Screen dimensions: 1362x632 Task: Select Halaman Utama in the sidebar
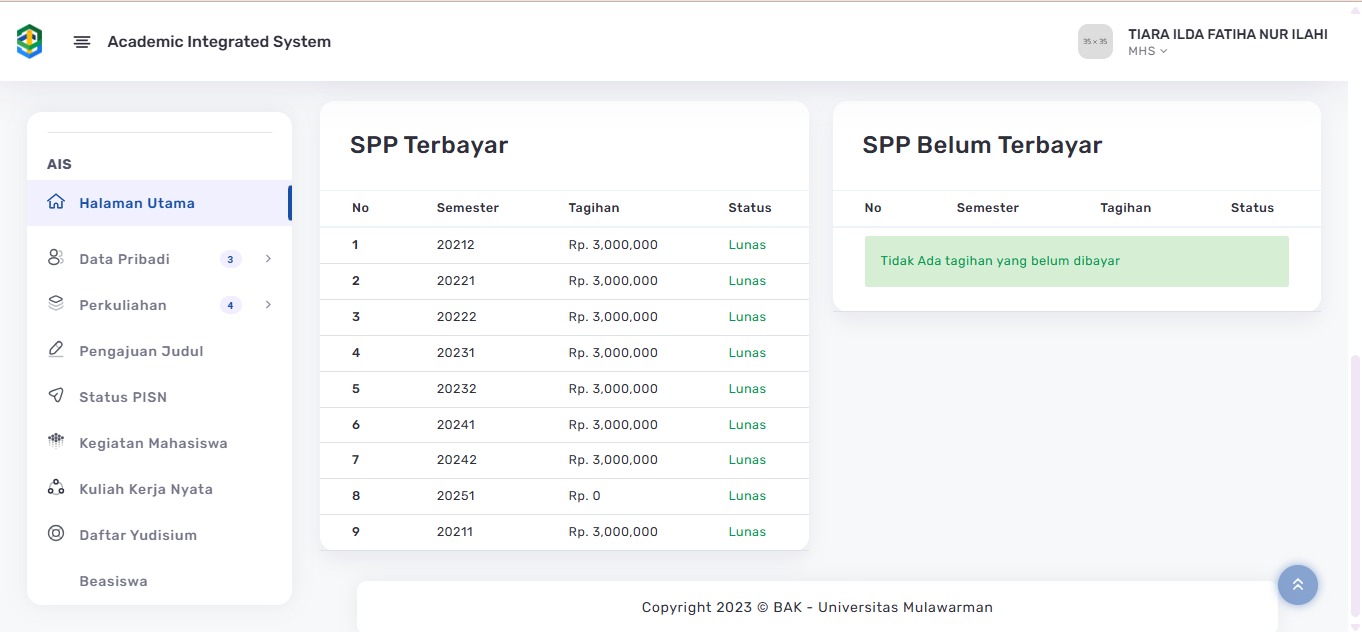pyautogui.click(x=137, y=203)
